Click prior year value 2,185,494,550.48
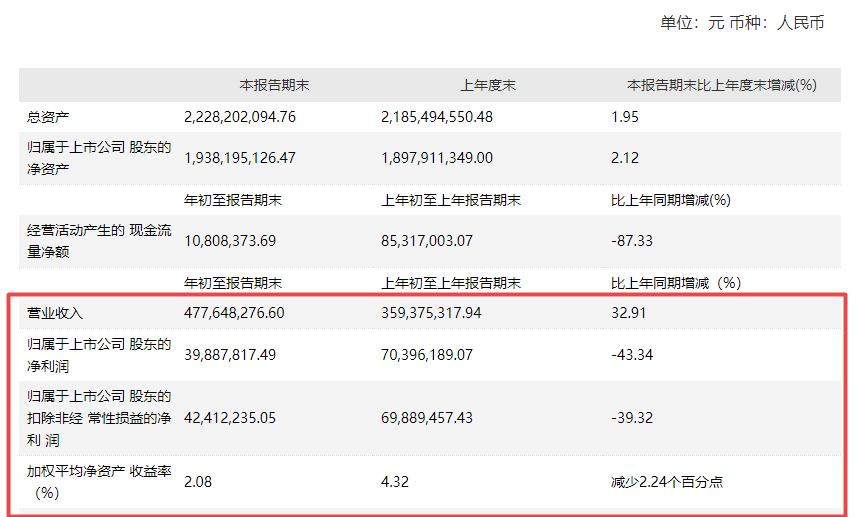Image resolution: width=858 pixels, height=517 pixels. click(437, 117)
